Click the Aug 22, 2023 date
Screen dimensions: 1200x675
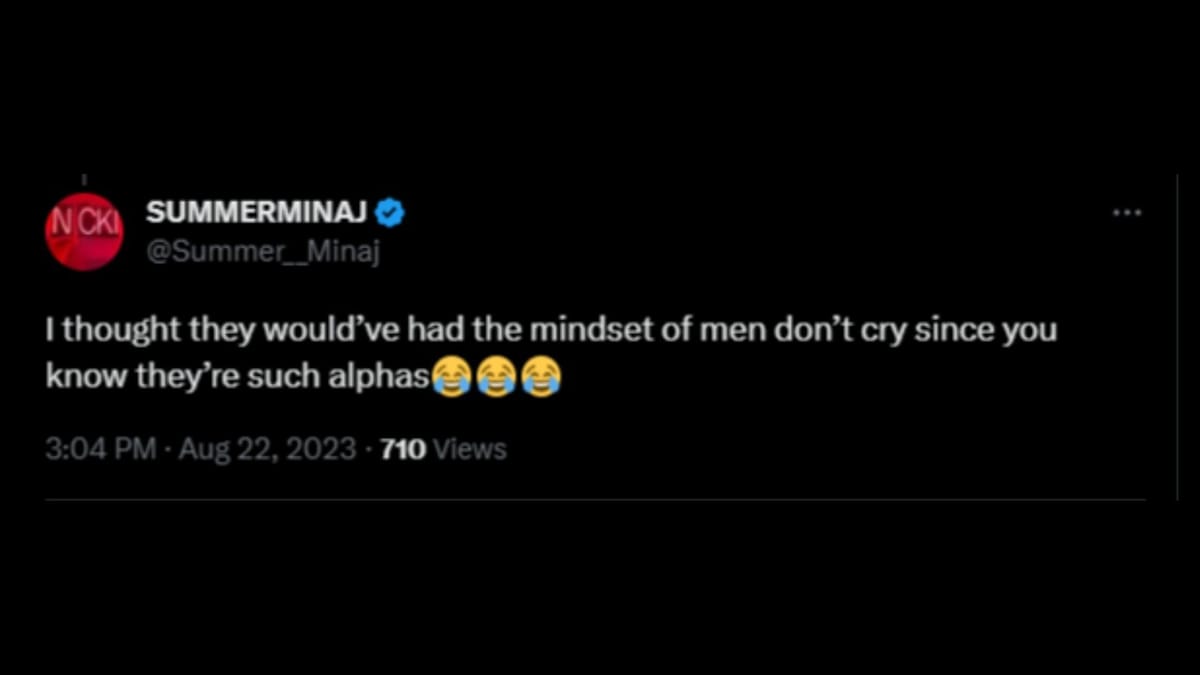[x=266, y=450]
